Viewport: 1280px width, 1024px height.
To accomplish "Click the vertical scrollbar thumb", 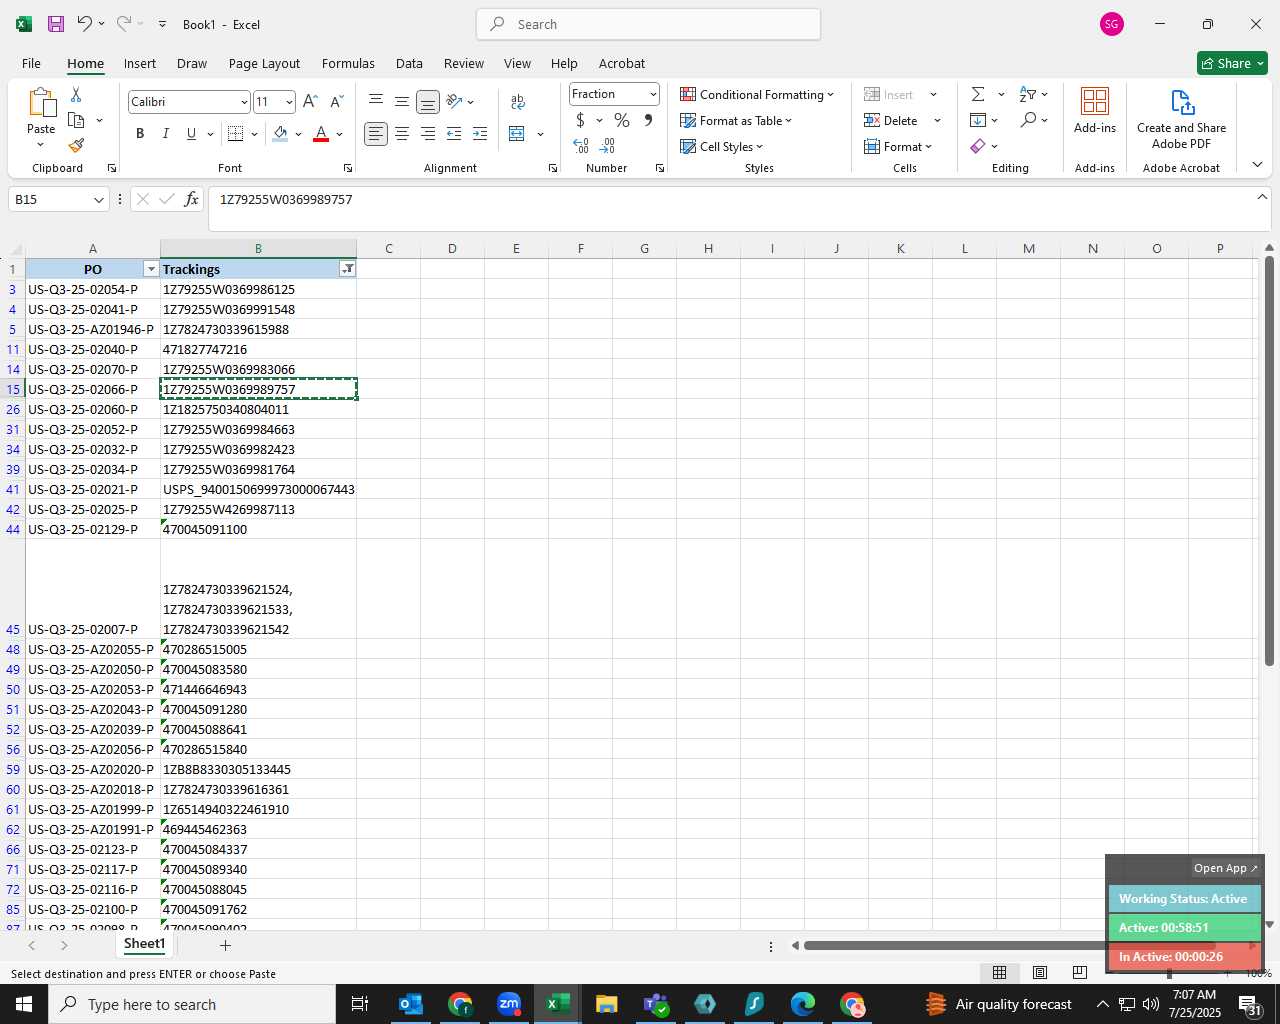I will coord(1269,460).
